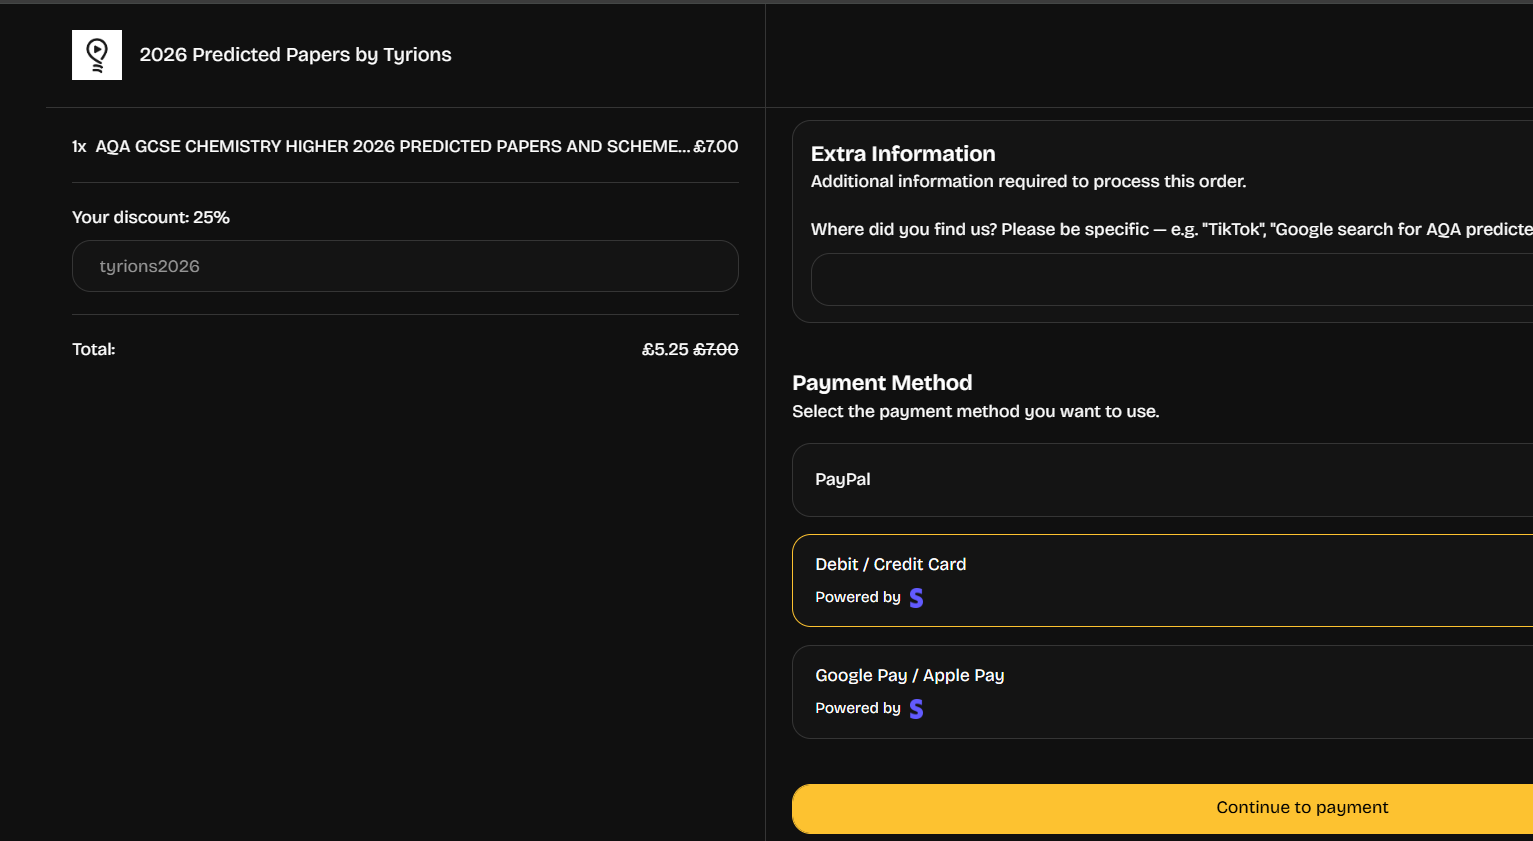Click 'Select the payment method you want to use' text
Screen dimensions: 1533x841
[x=976, y=411]
